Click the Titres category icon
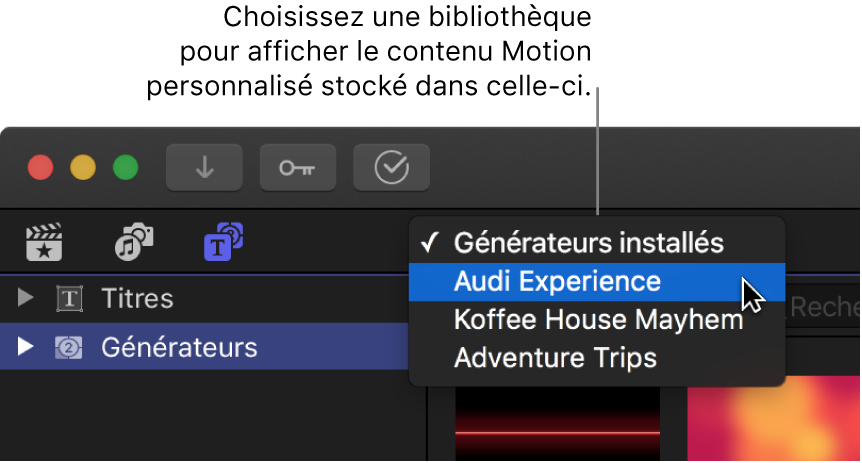 (69, 298)
